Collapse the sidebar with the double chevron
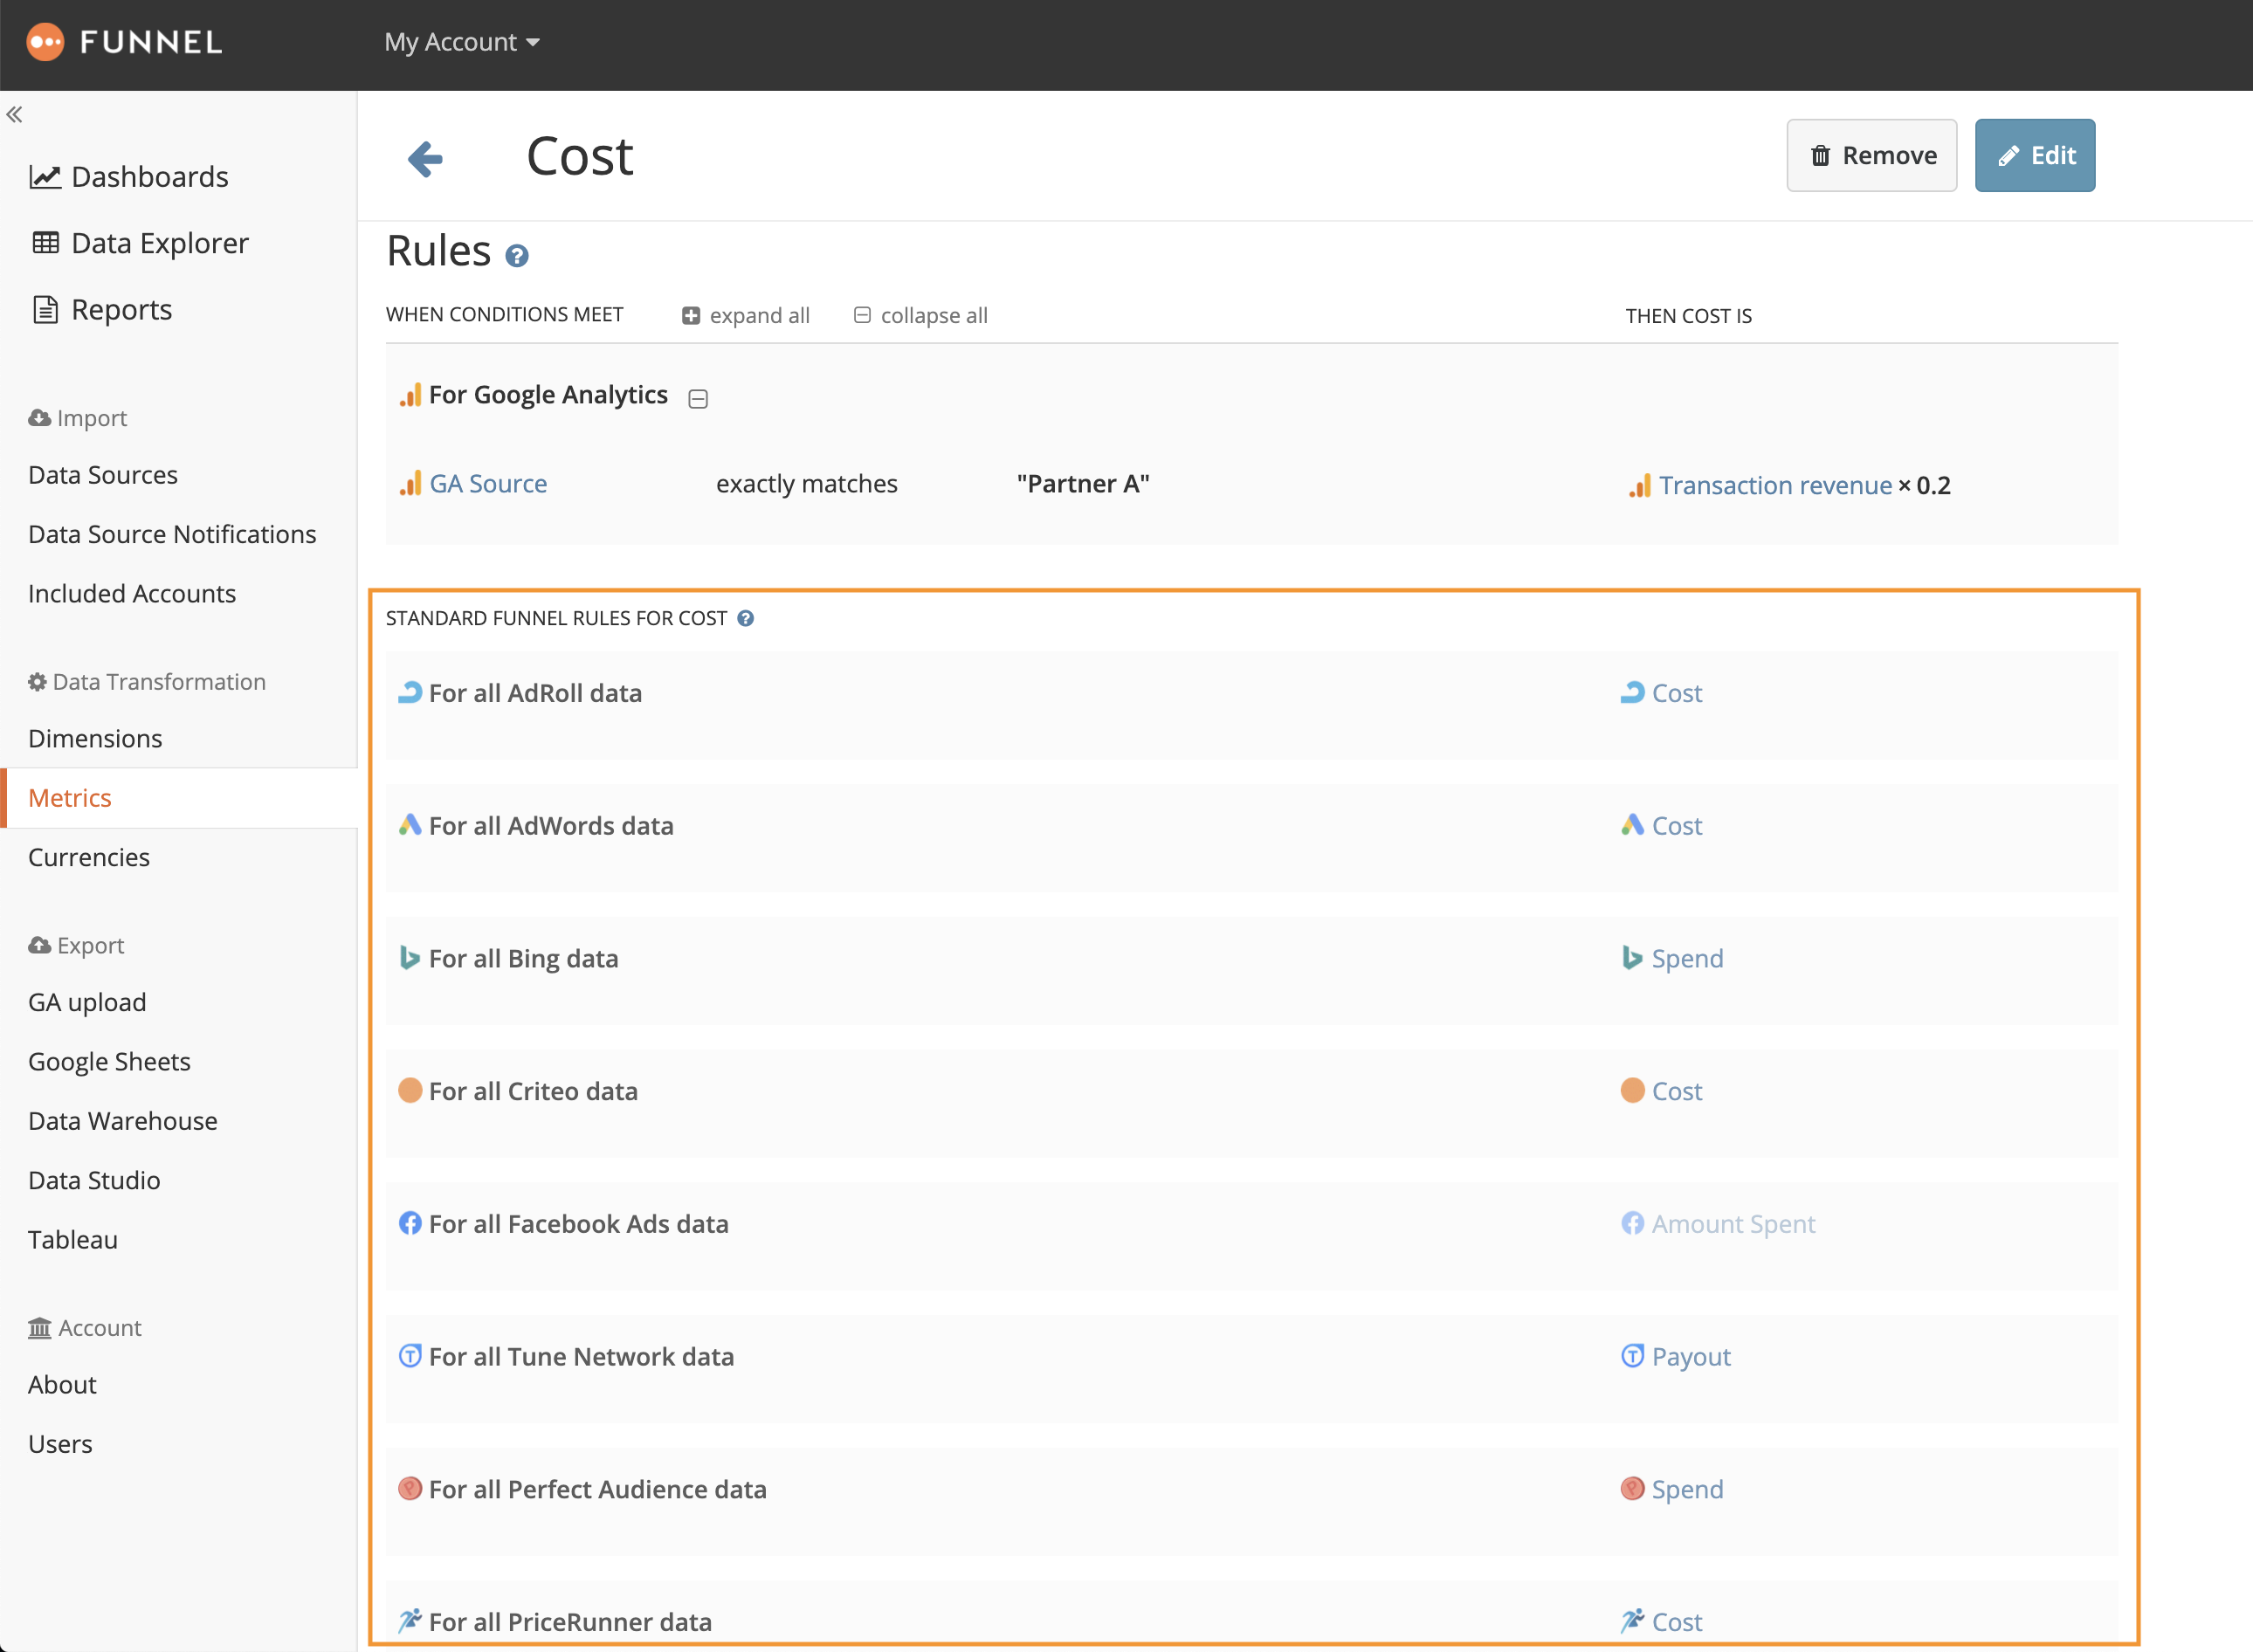 coord(14,114)
